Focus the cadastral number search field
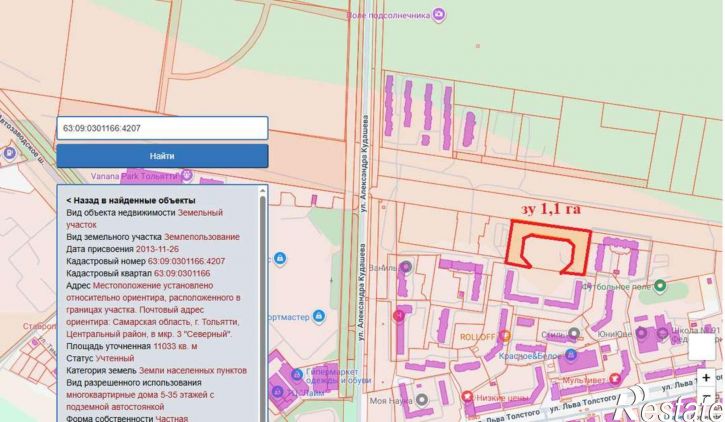Screen dimensions: 725x422 tap(162, 128)
